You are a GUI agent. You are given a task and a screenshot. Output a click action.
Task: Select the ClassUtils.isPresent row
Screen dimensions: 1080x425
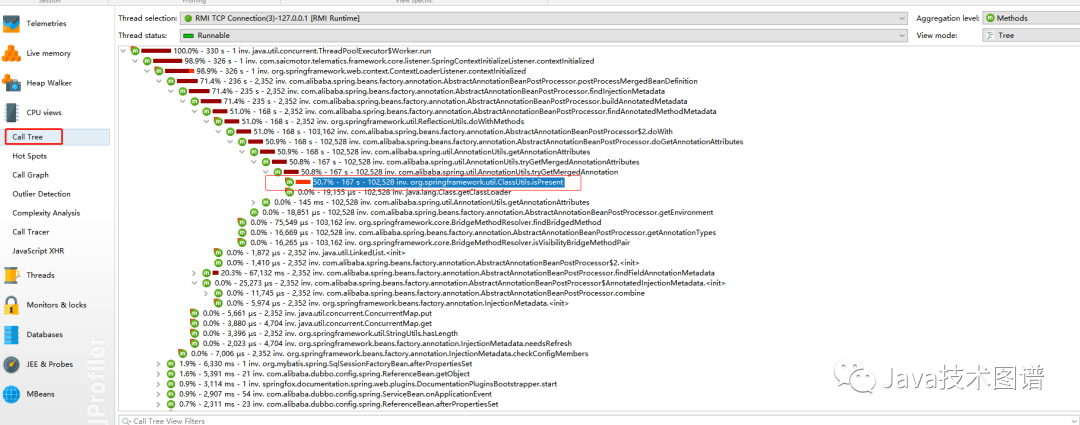point(438,182)
